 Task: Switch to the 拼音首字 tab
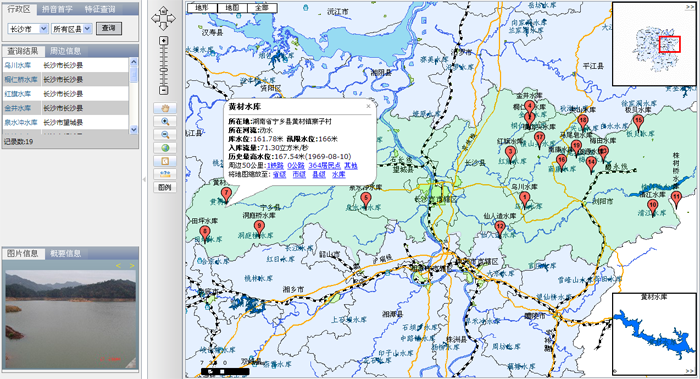57,9
